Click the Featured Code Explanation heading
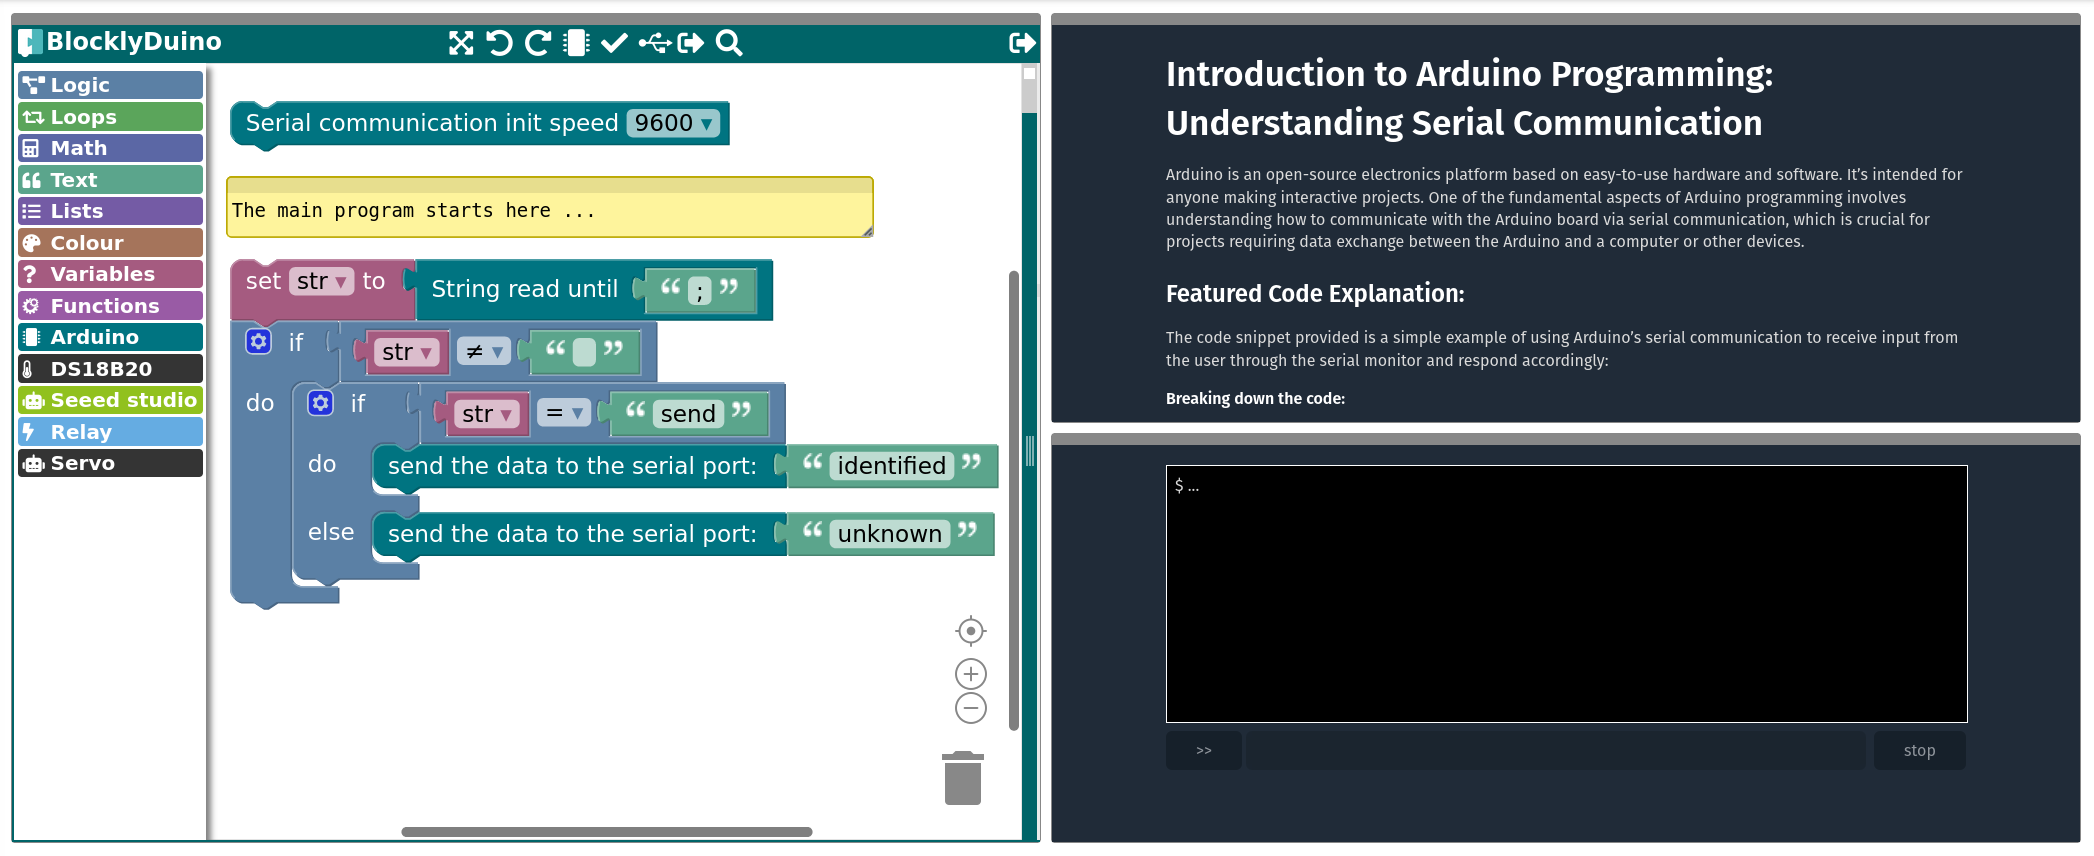The width and height of the screenshot is (2094, 856). 1314,293
